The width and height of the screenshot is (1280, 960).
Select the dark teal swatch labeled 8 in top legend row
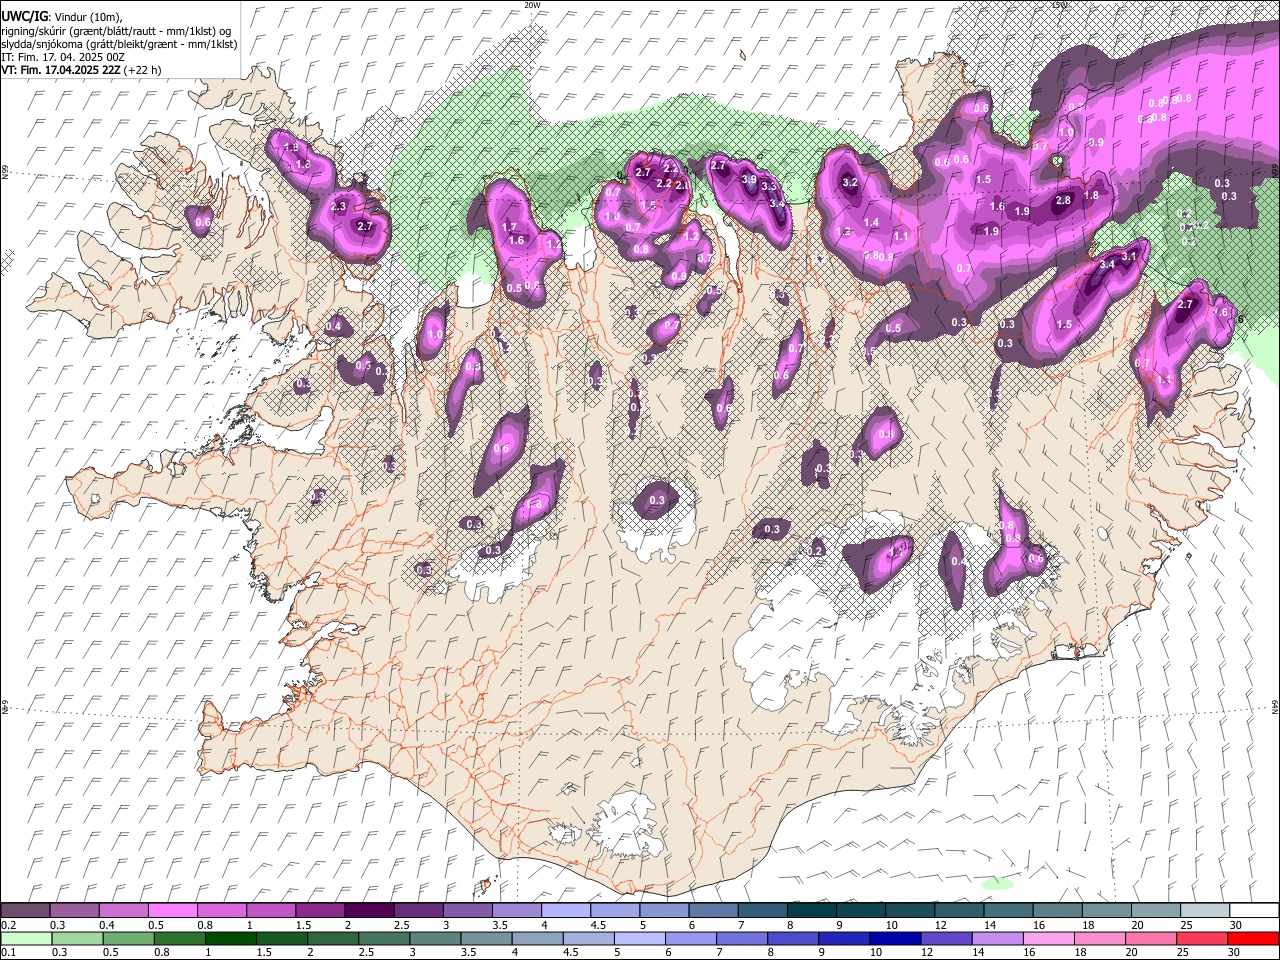coord(811,911)
